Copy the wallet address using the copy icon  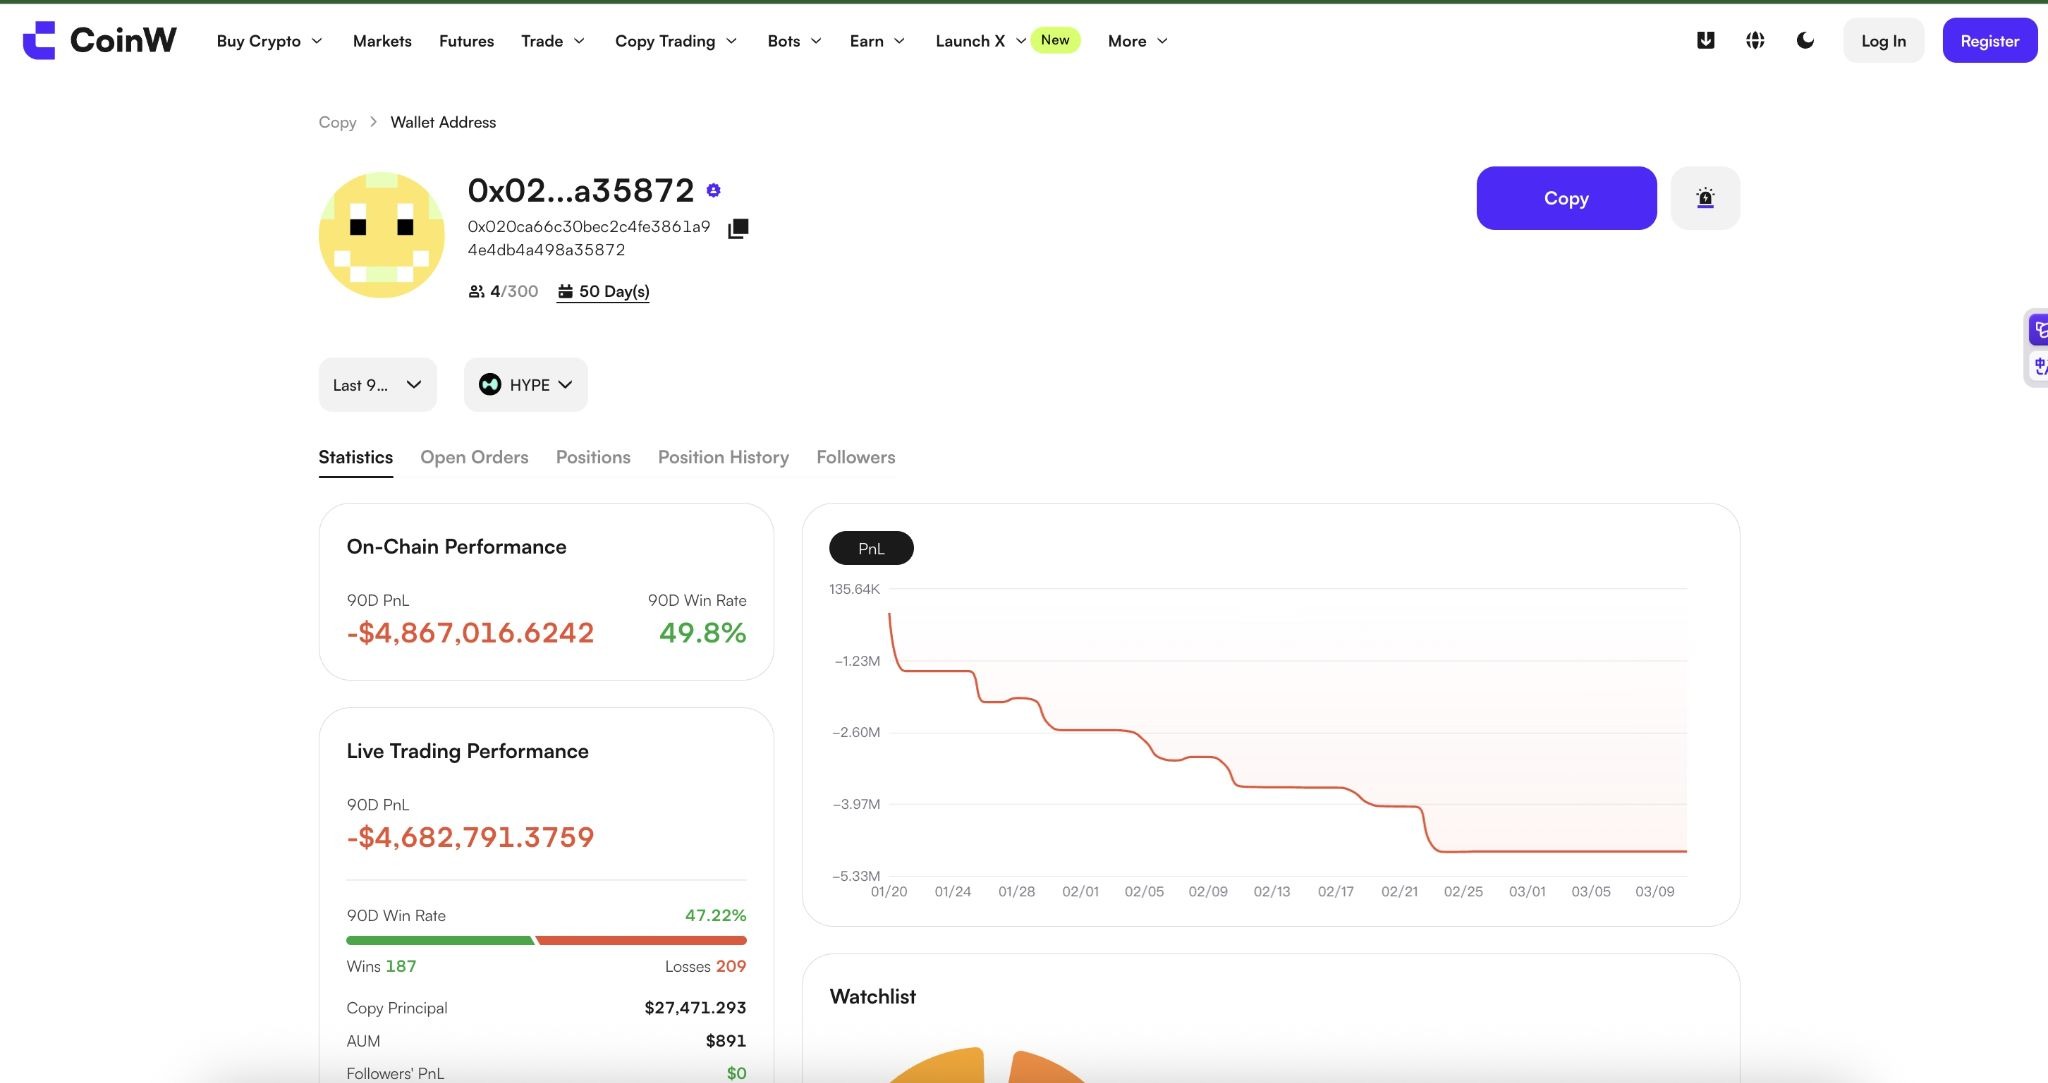[738, 228]
